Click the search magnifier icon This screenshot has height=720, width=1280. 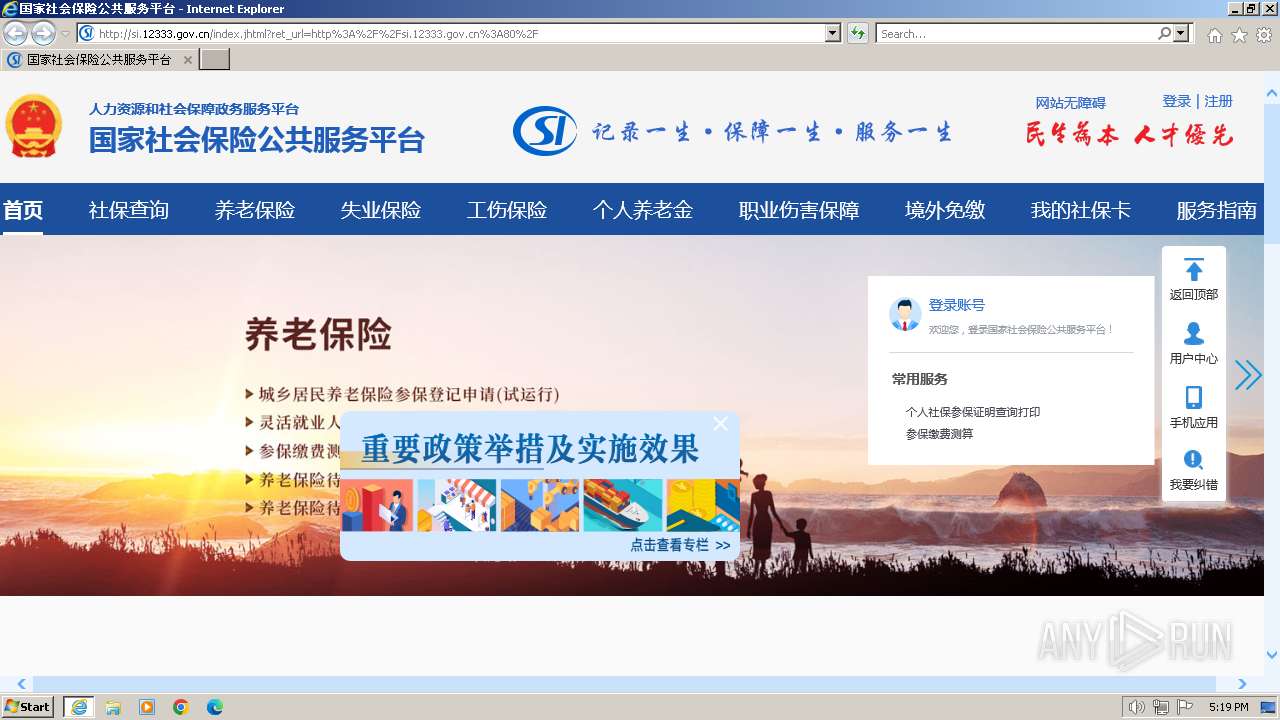coord(1164,33)
